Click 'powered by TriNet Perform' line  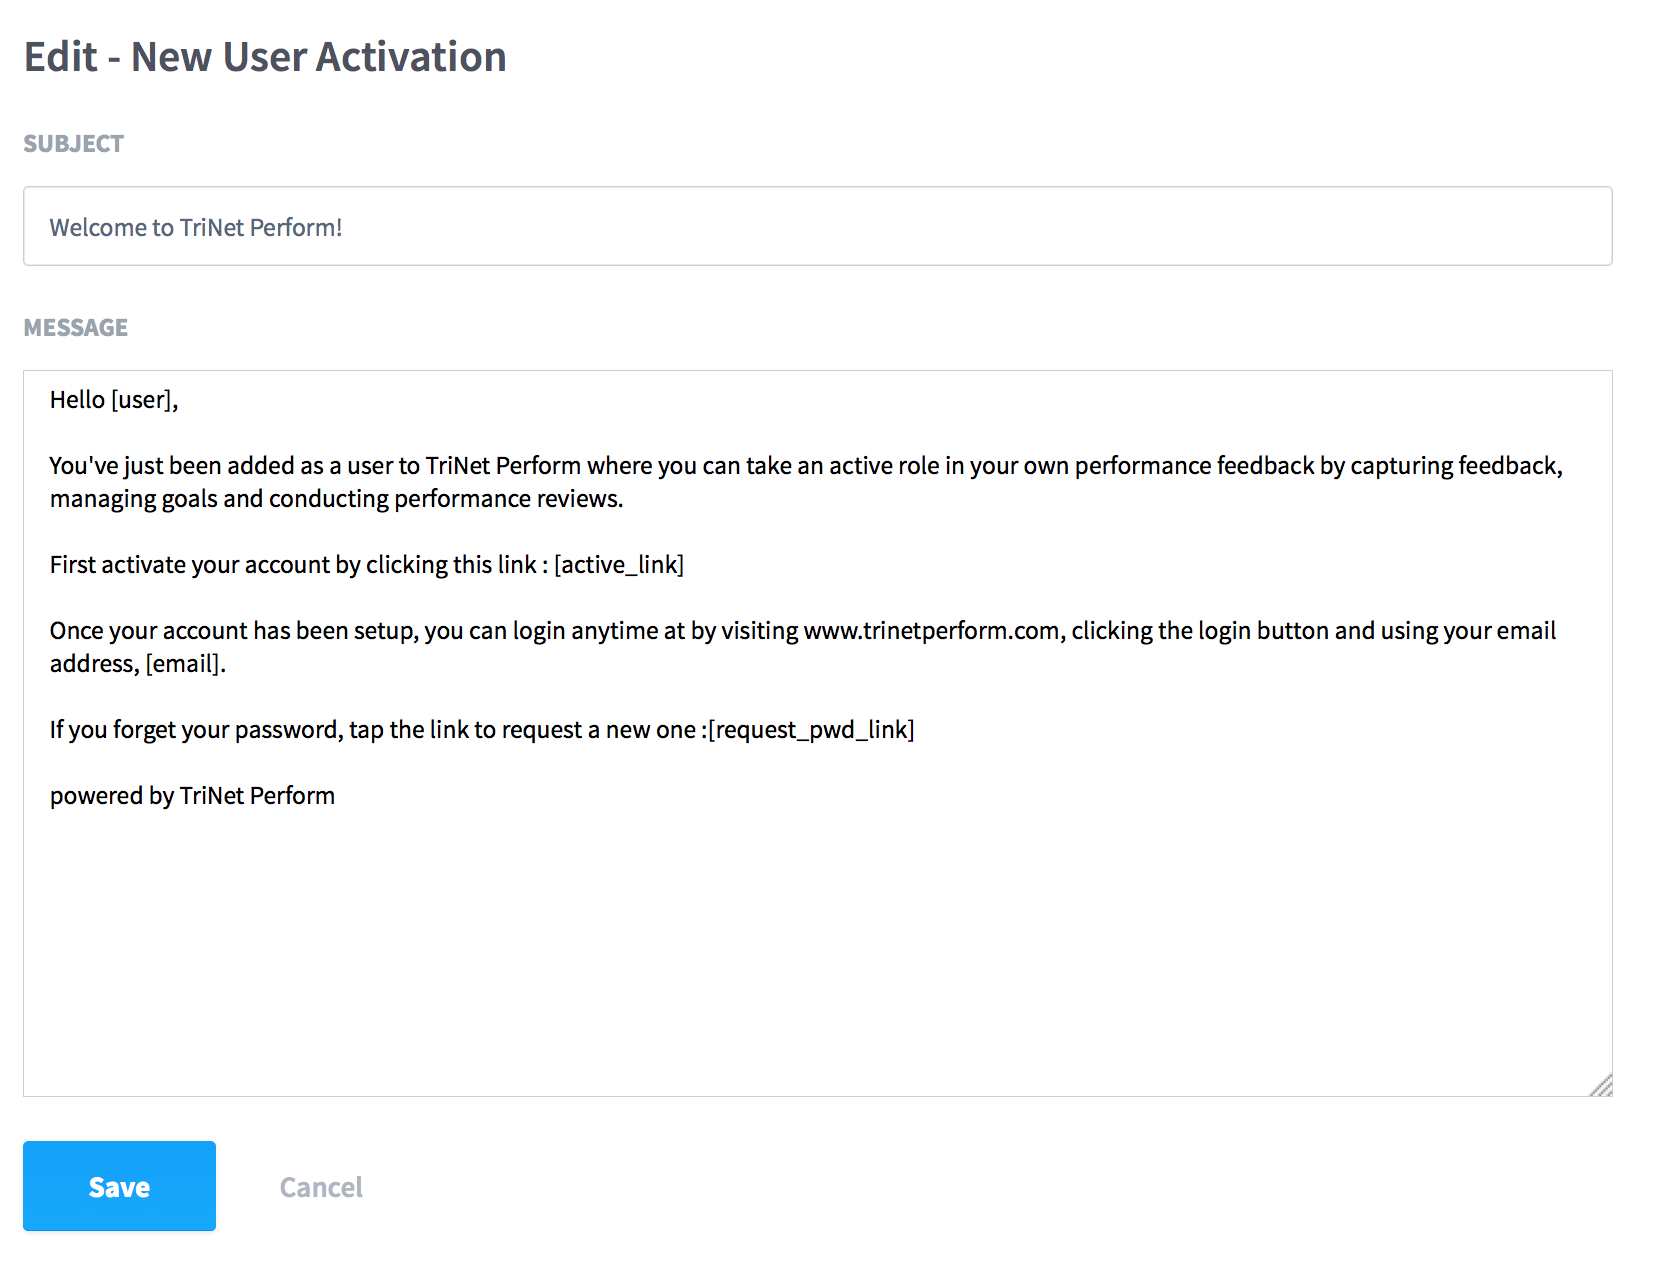pos(192,796)
